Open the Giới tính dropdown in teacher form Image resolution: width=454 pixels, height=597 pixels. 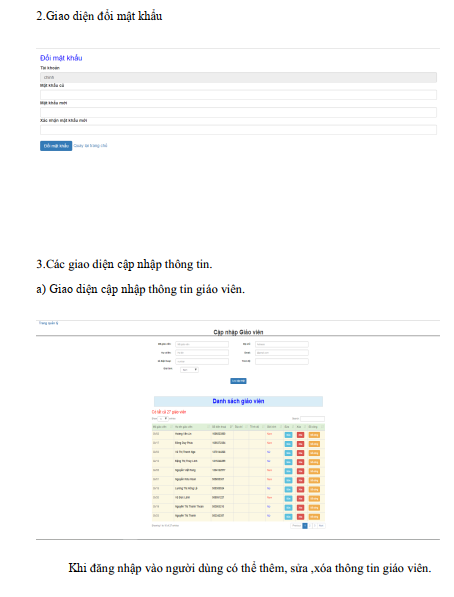[189, 370]
